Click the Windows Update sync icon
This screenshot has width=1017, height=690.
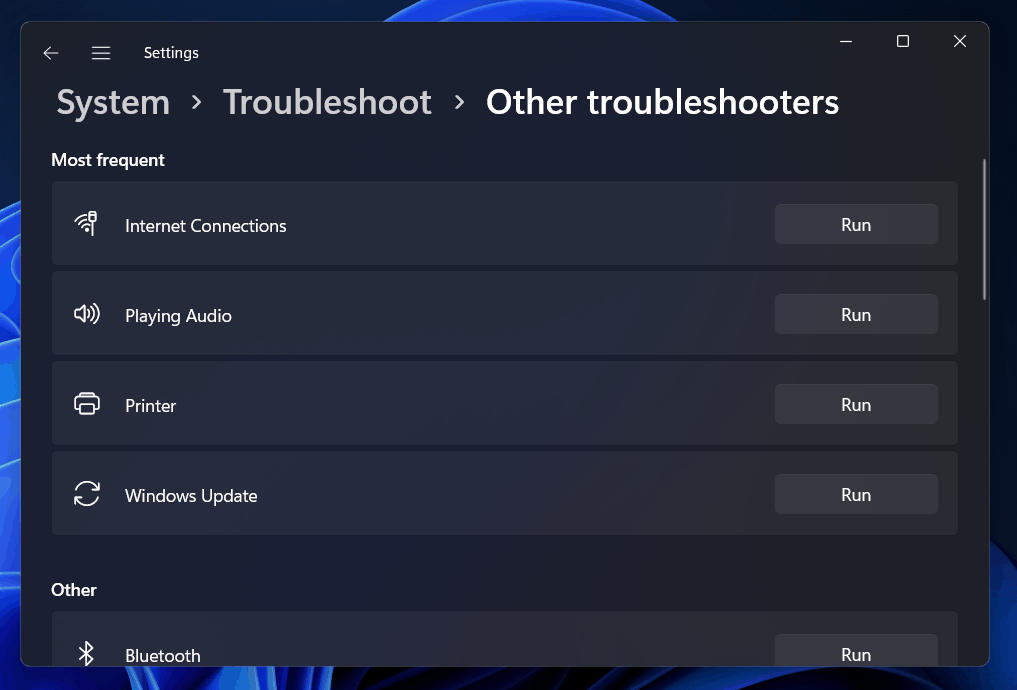point(87,494)
